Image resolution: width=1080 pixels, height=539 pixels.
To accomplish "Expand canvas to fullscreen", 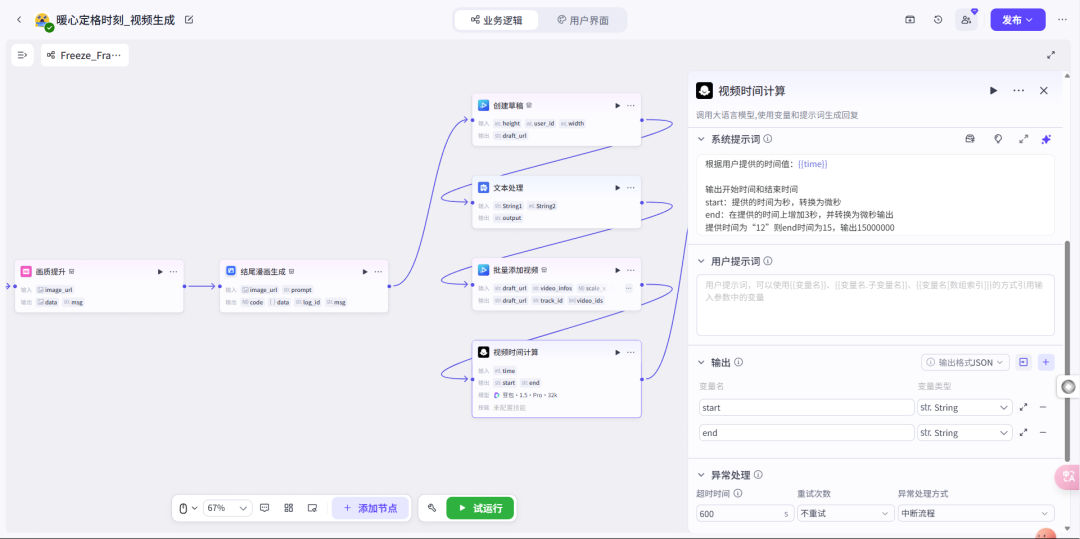I will [1051, 55].
